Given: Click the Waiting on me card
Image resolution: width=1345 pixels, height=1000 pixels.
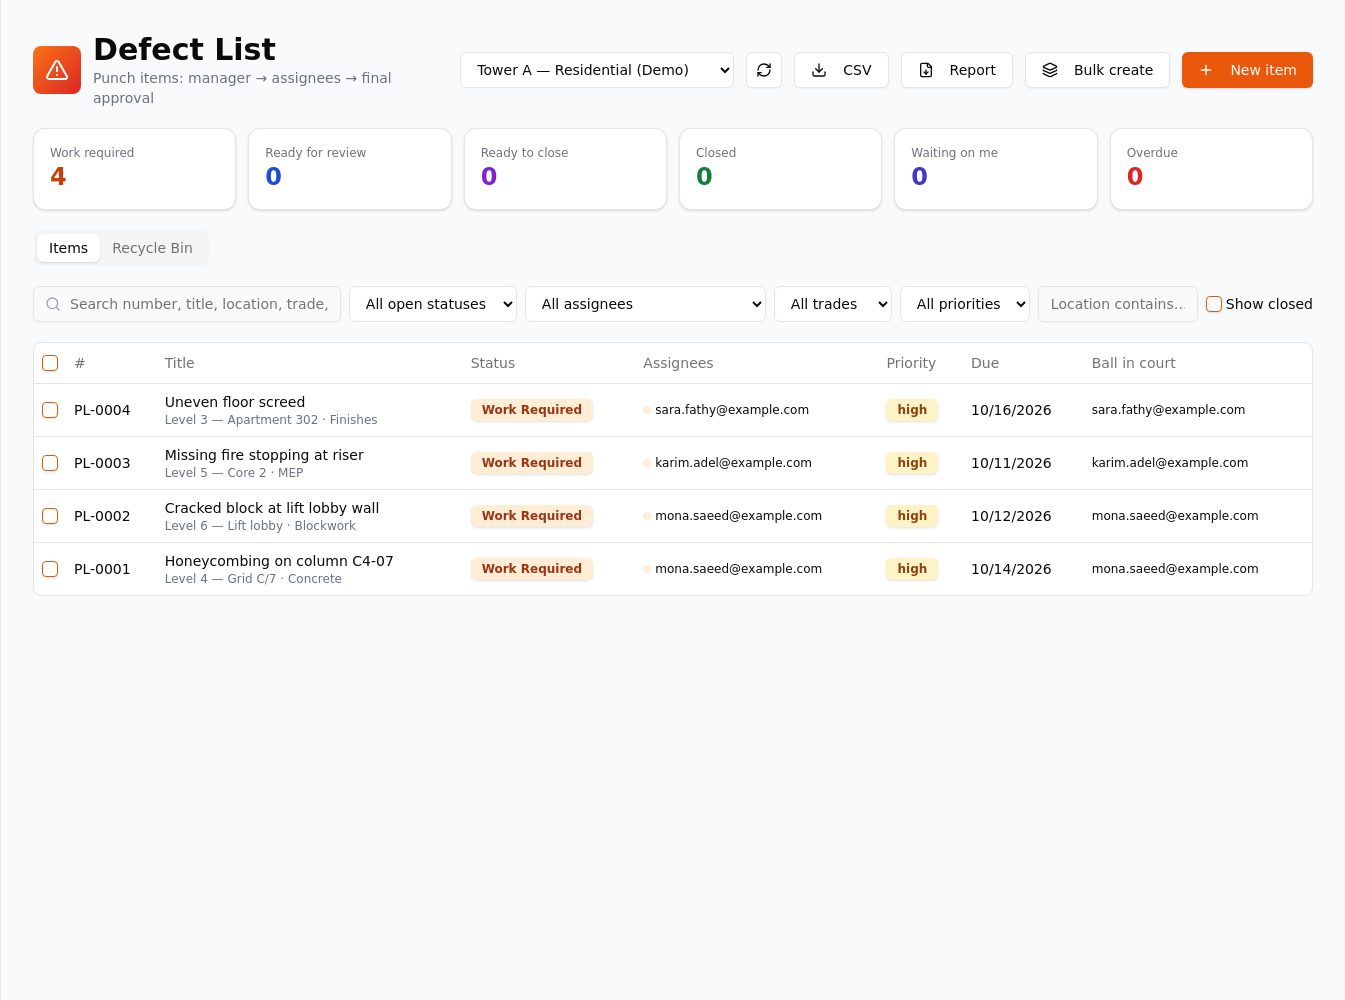Looking at the screenshot, I should 996,169.
